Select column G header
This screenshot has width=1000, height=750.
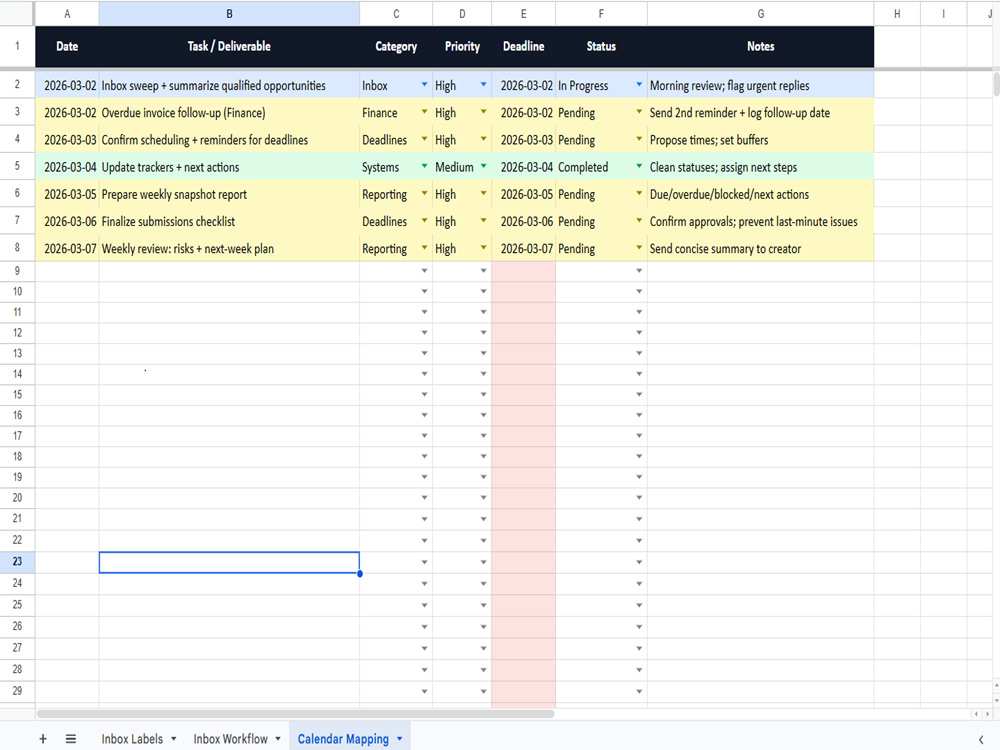pos(760,13)
